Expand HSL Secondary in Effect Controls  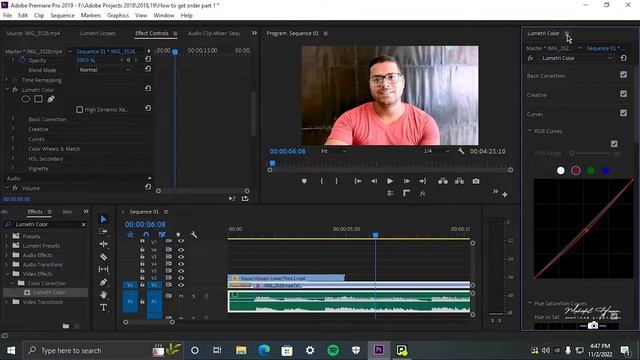(x=13, y=158)
